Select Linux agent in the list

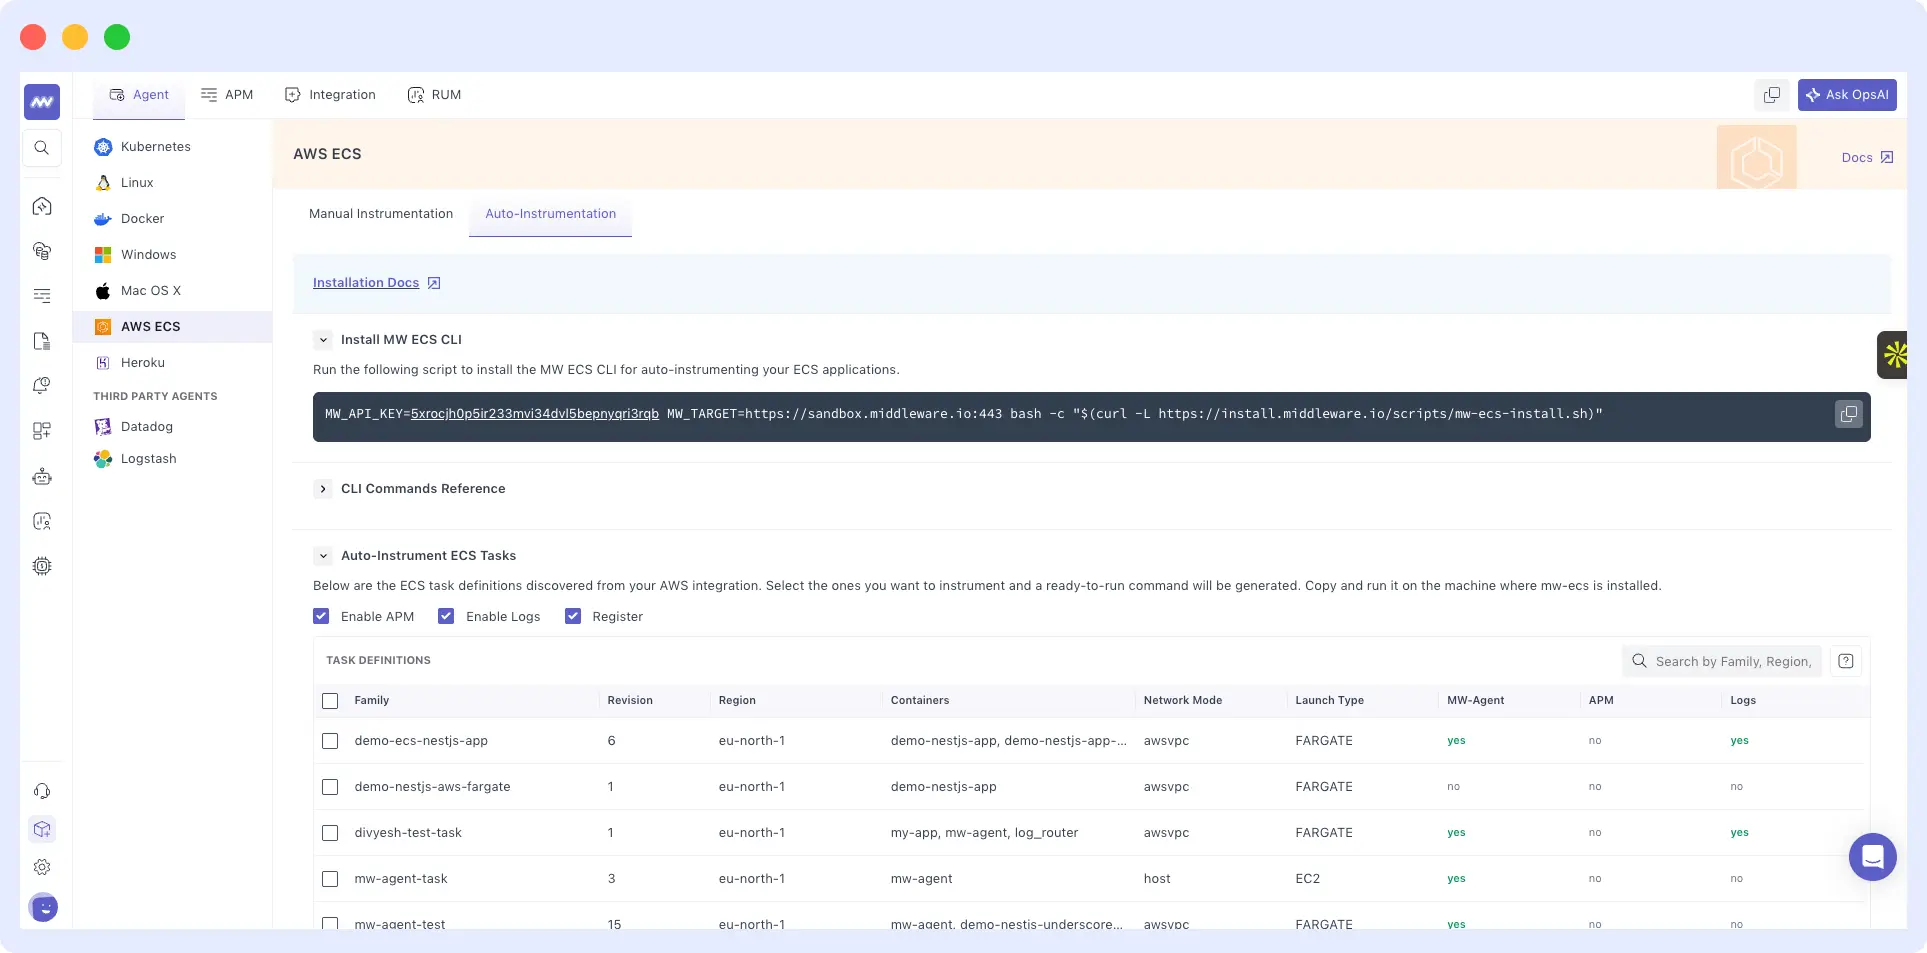[172, 183]
